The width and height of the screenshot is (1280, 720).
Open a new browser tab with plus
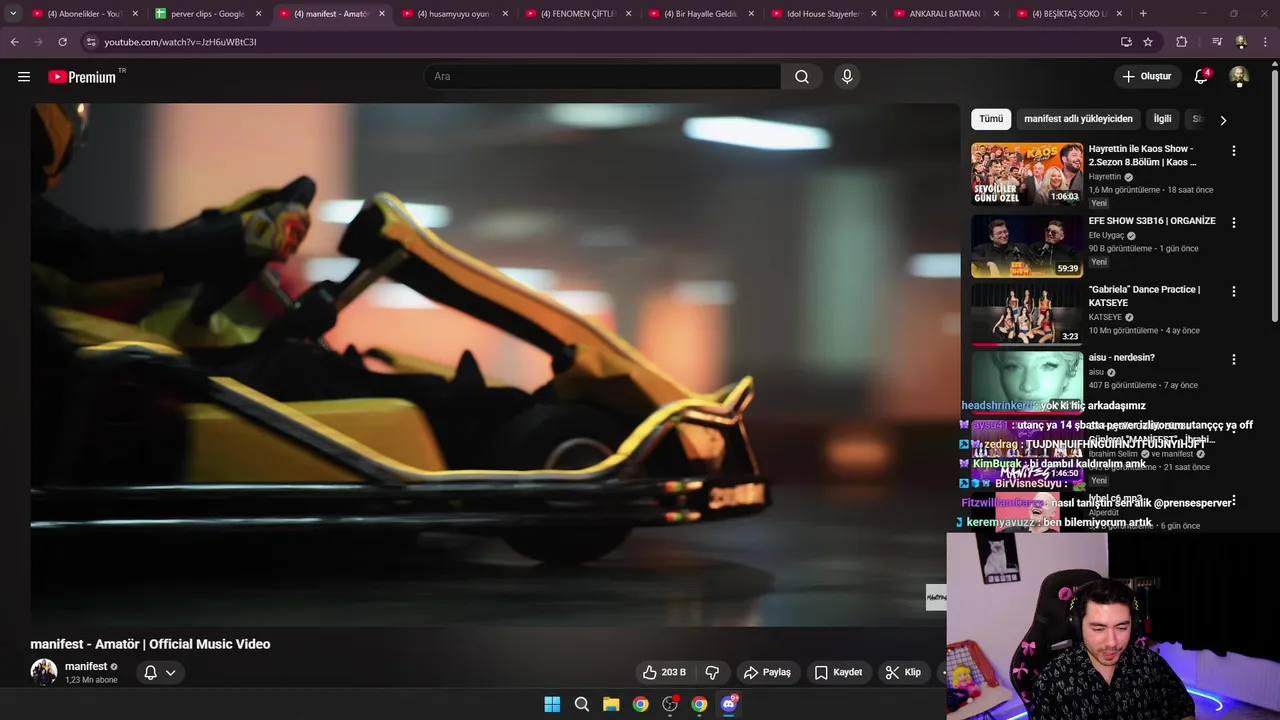coord(1143,14)
